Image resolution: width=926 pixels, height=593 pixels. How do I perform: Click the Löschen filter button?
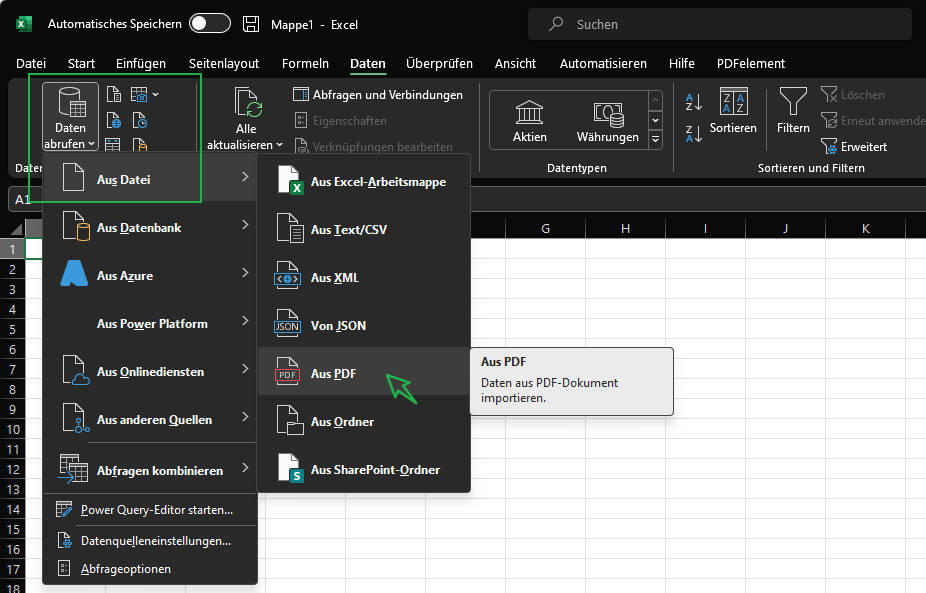853,95
